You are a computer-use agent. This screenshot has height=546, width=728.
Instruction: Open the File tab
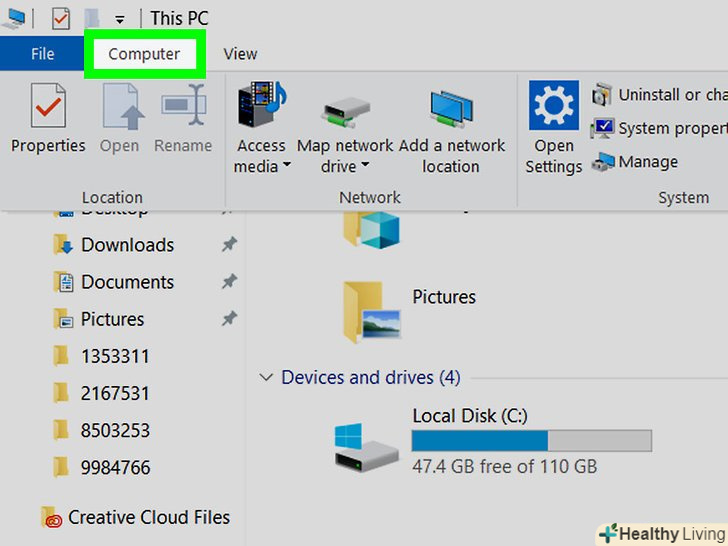(42, 54)
